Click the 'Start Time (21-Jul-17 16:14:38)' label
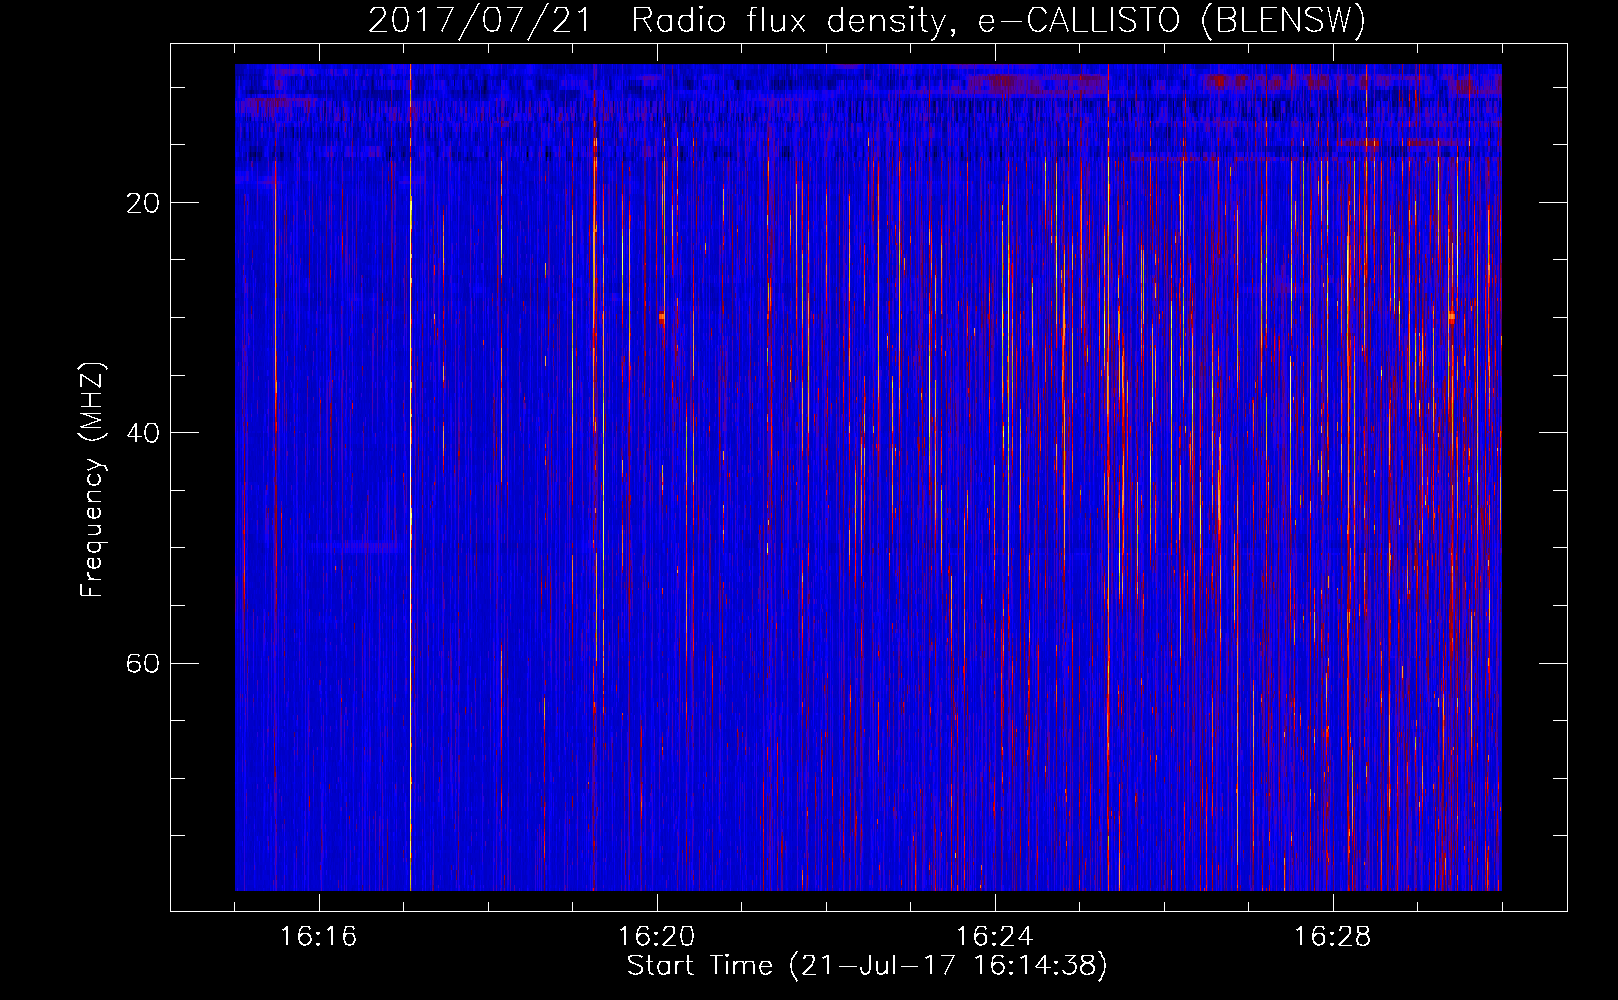This screenshot has height=1000, width=1618. [x=867, y=966]
